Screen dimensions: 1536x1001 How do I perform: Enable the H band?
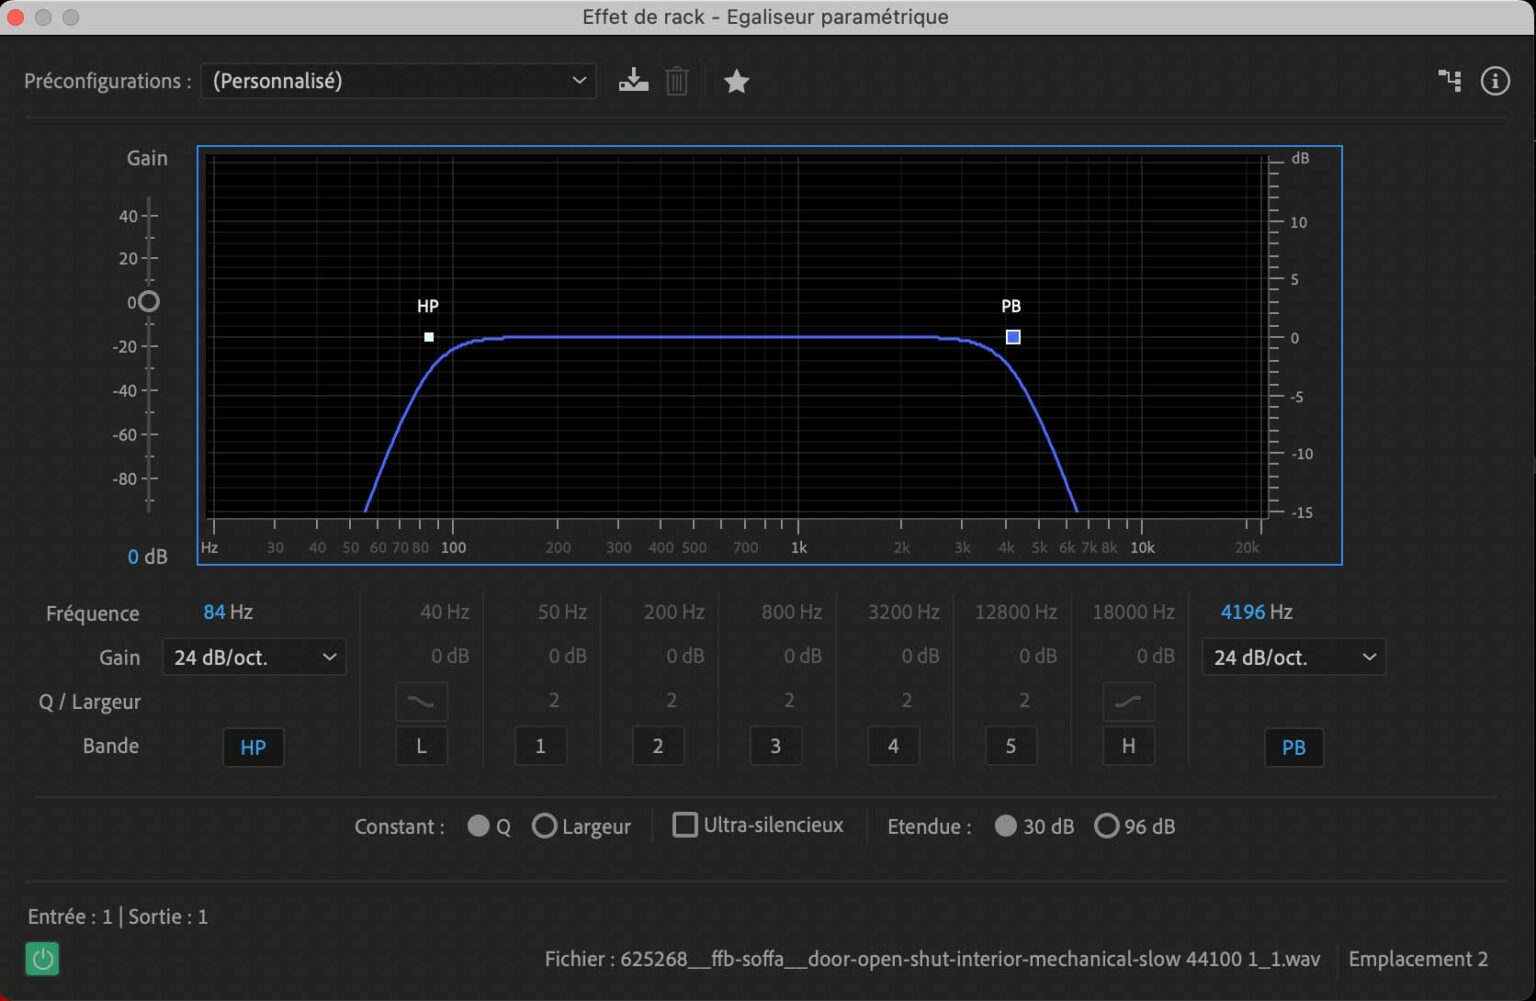pos(1128,746)
